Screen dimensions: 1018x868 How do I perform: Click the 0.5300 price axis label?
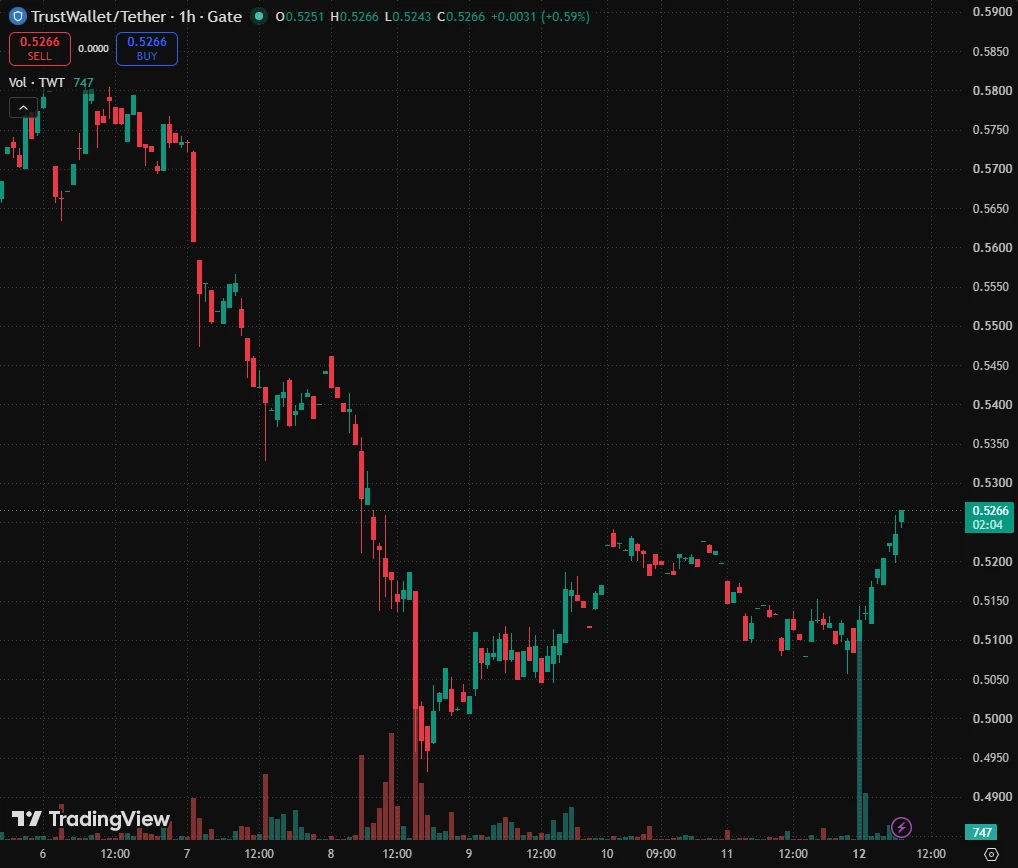(x=992, y=483)
